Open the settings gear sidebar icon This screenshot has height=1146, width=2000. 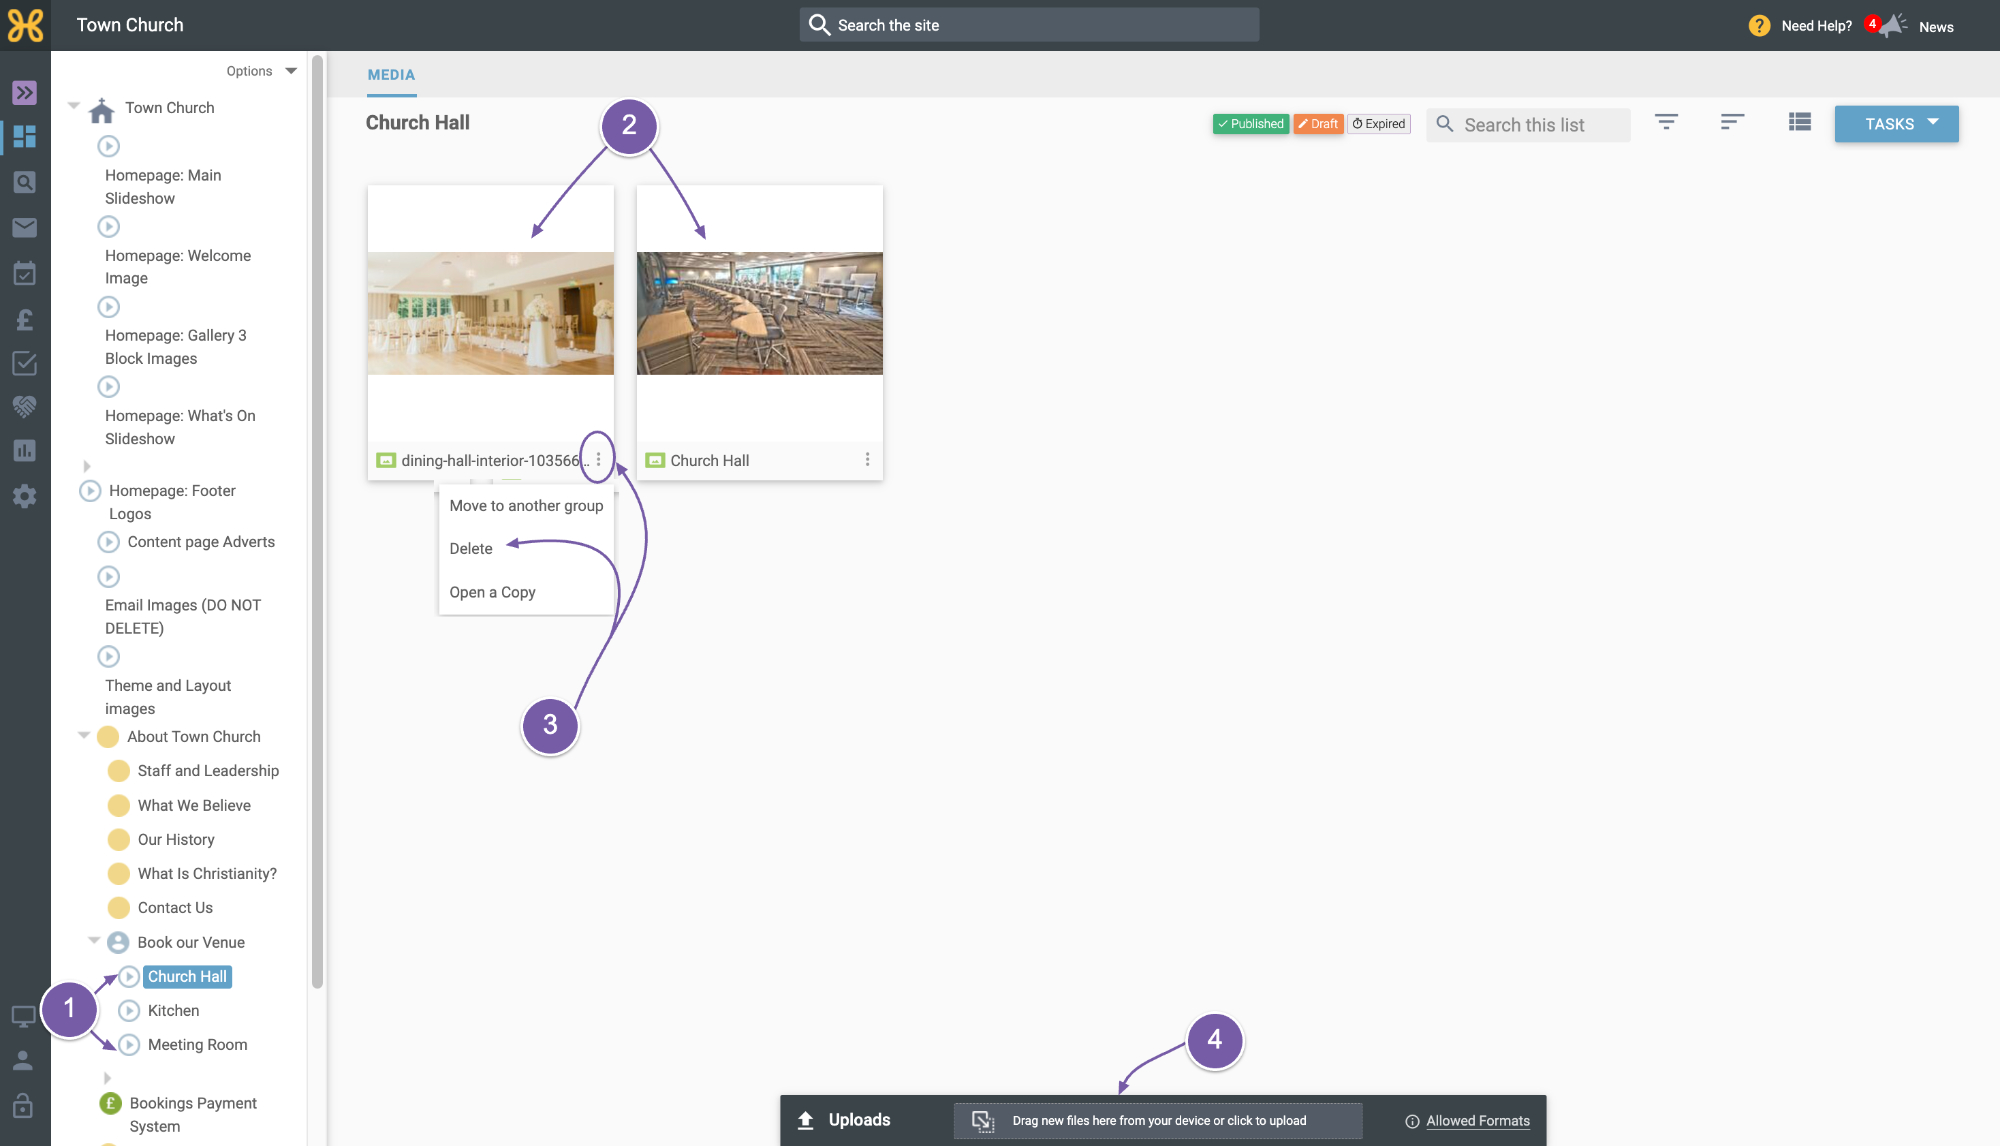(x=25, y=496)
